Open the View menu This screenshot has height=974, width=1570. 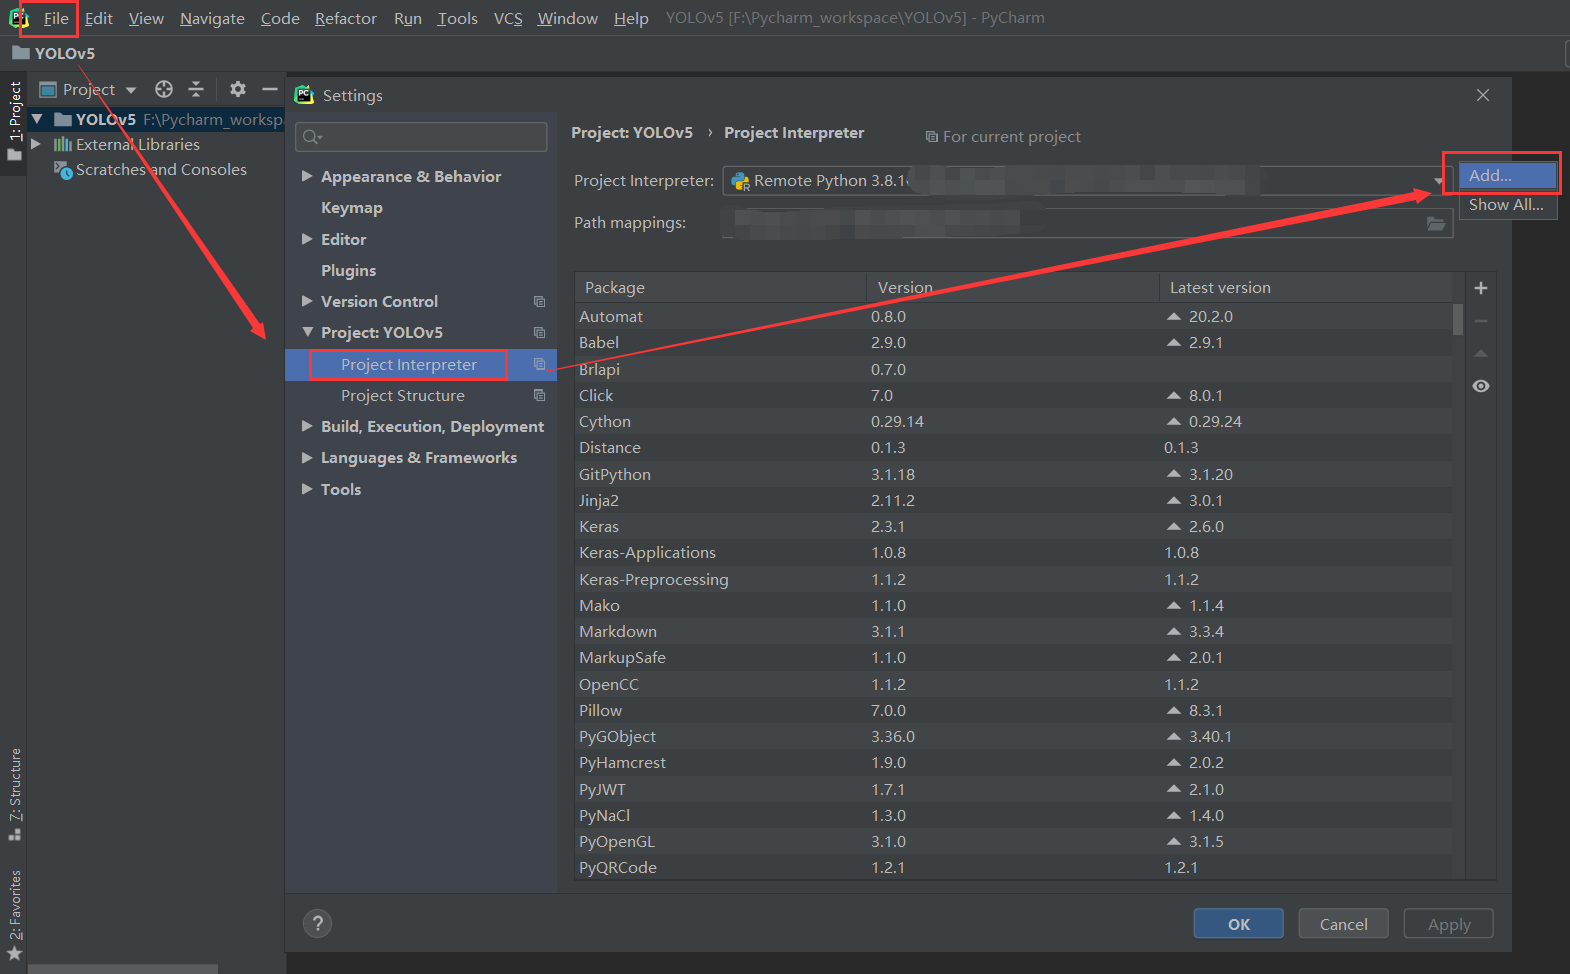tap(146, 18)
